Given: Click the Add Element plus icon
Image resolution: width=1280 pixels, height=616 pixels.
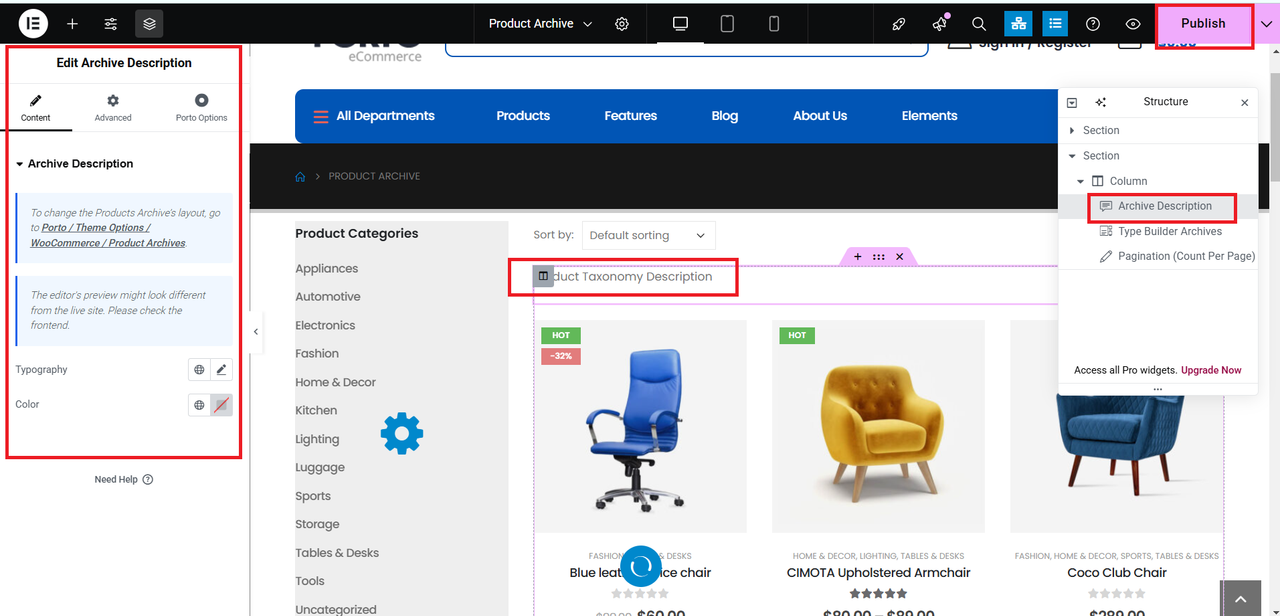Looking at the screenshot, I should point(72,23).
